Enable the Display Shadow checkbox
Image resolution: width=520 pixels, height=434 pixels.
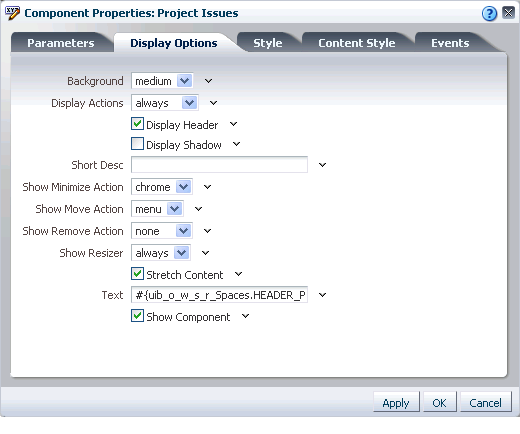click(137, 144)
